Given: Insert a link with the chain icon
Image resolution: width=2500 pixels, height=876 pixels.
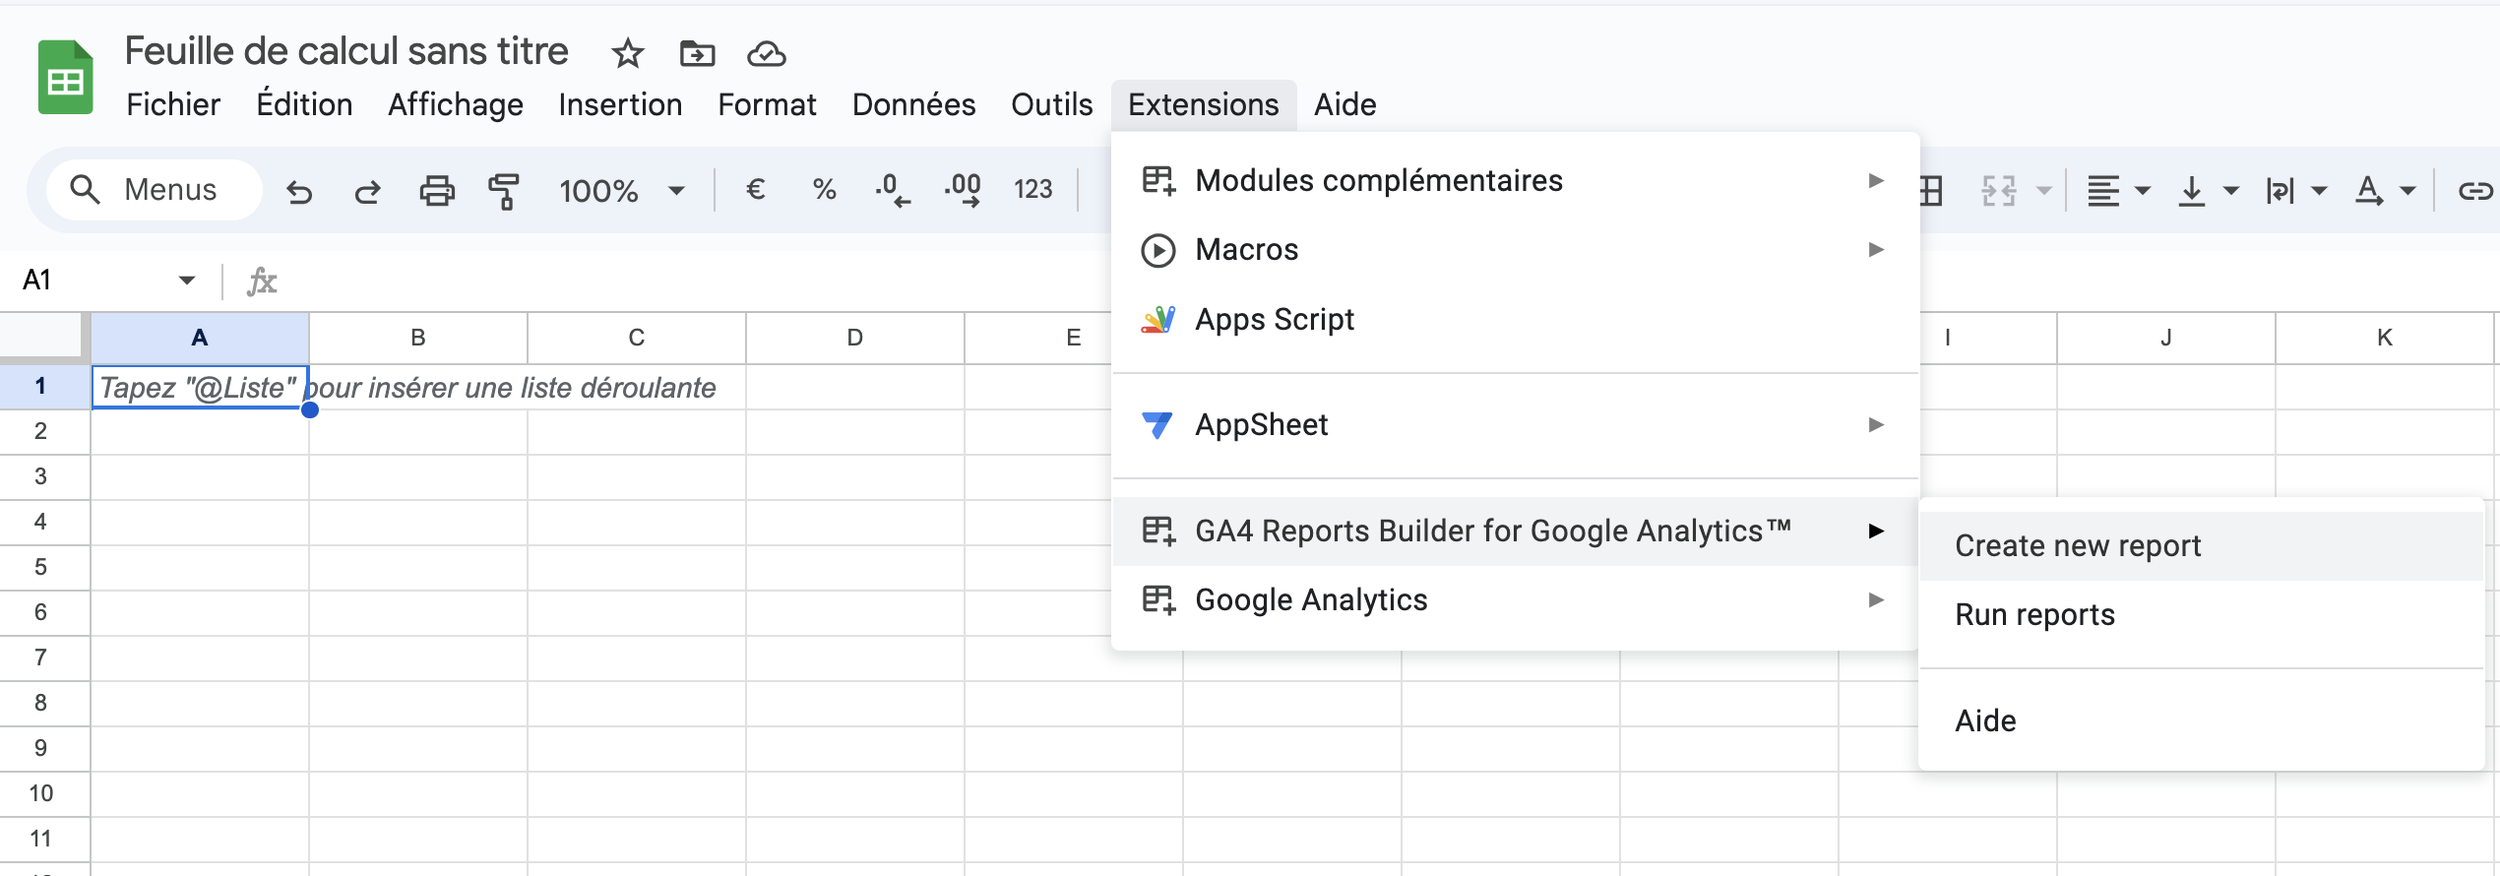Looking at the screenshot, I should coord(2476,190).
